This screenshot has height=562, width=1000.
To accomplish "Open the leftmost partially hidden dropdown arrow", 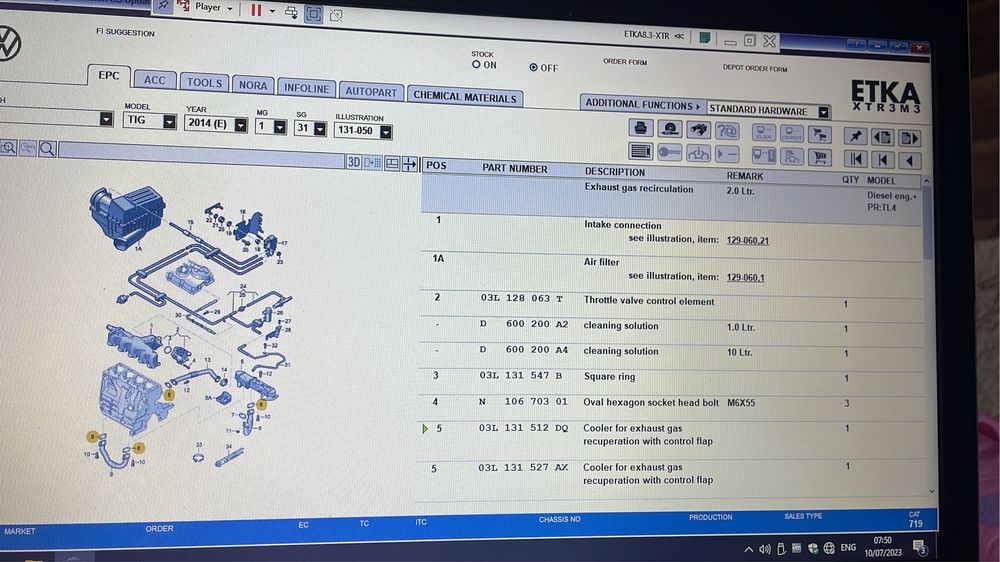I will pyautogui.click(x=106, y=119).
